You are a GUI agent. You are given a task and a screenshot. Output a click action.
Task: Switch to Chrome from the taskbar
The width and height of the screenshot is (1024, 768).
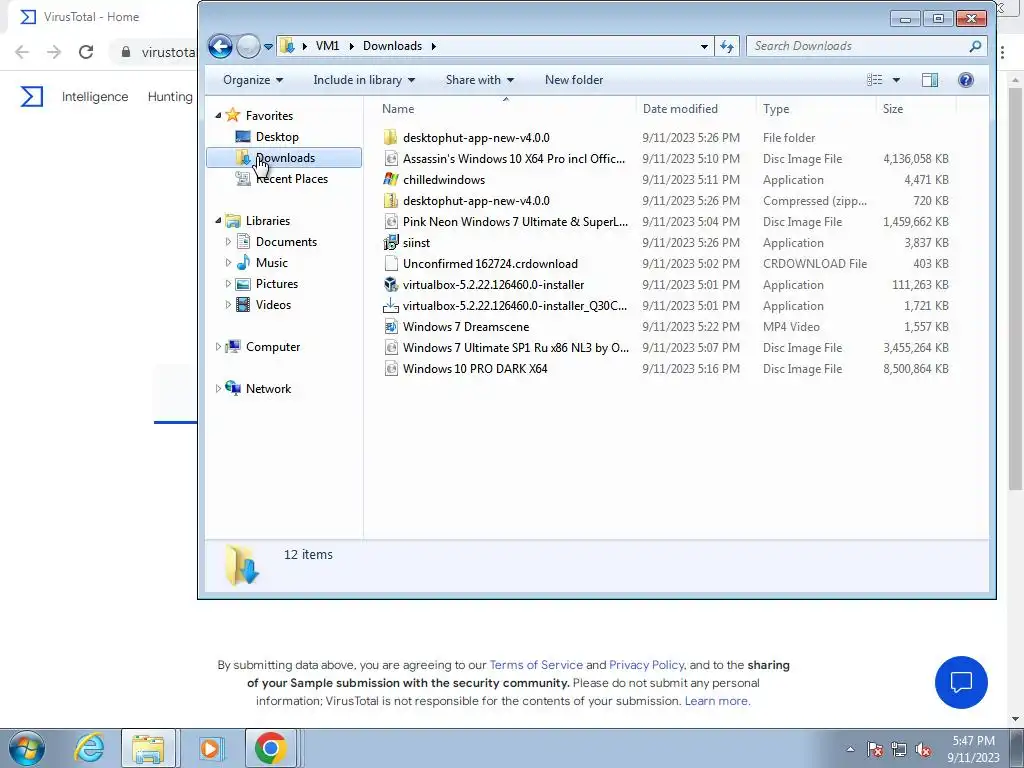(x=270, y=748)
